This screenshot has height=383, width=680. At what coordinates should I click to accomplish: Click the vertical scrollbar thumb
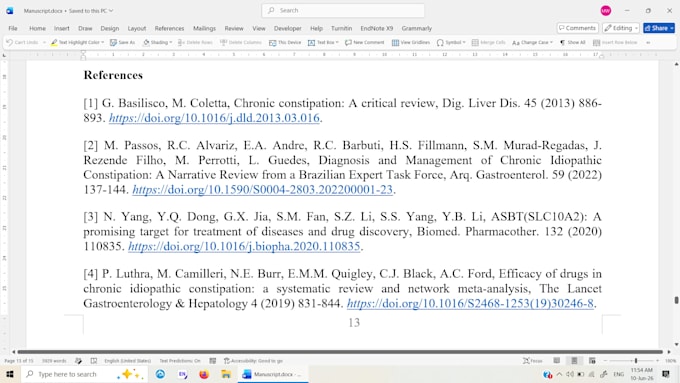(x=676, y=300)
